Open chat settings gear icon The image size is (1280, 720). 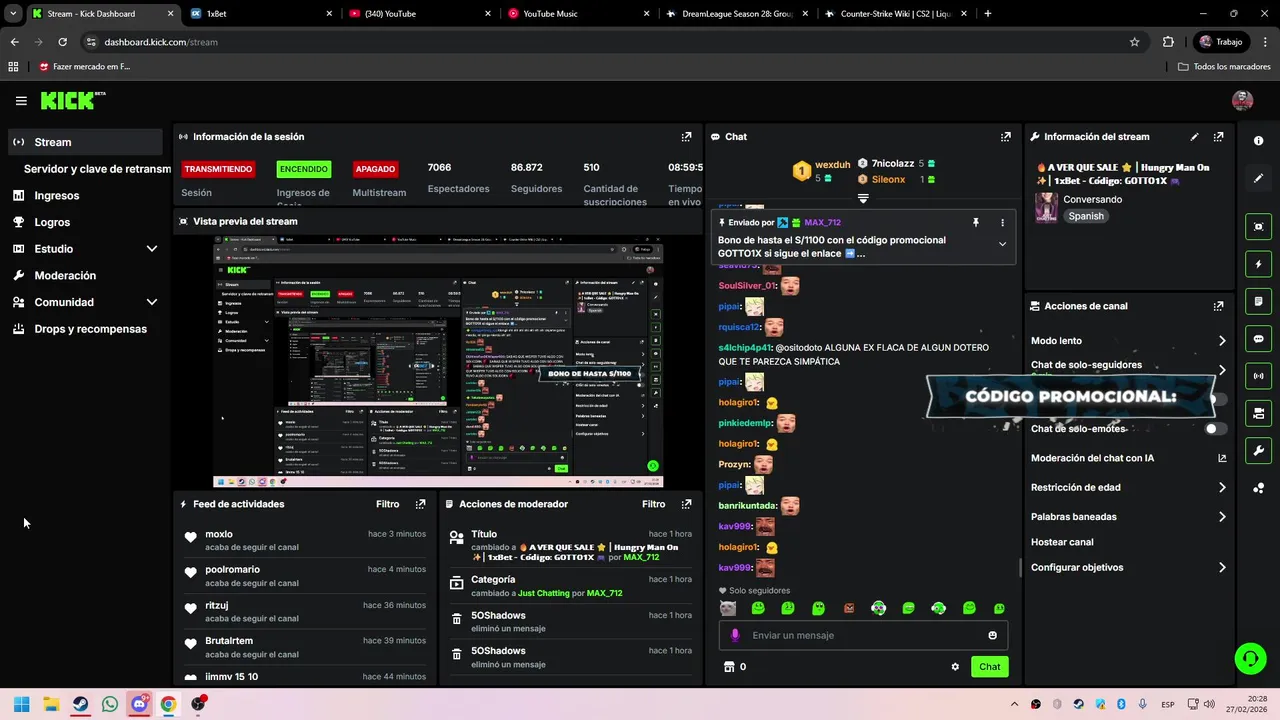click(x=955, y=667)
